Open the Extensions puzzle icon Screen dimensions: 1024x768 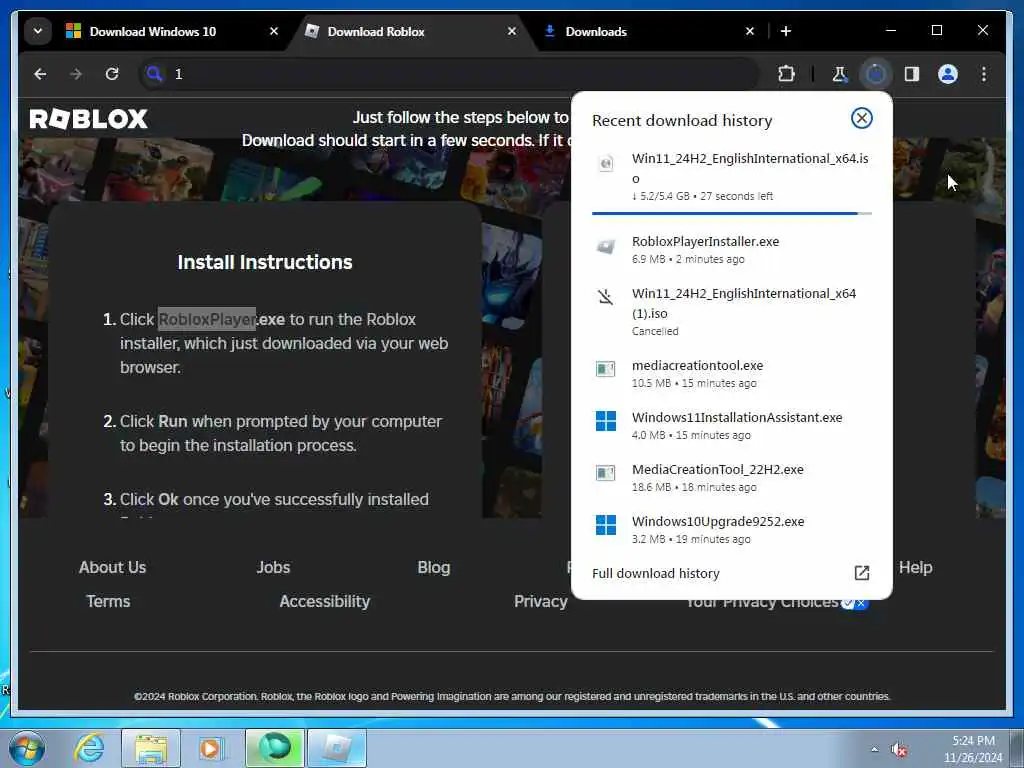pos(786,74)
